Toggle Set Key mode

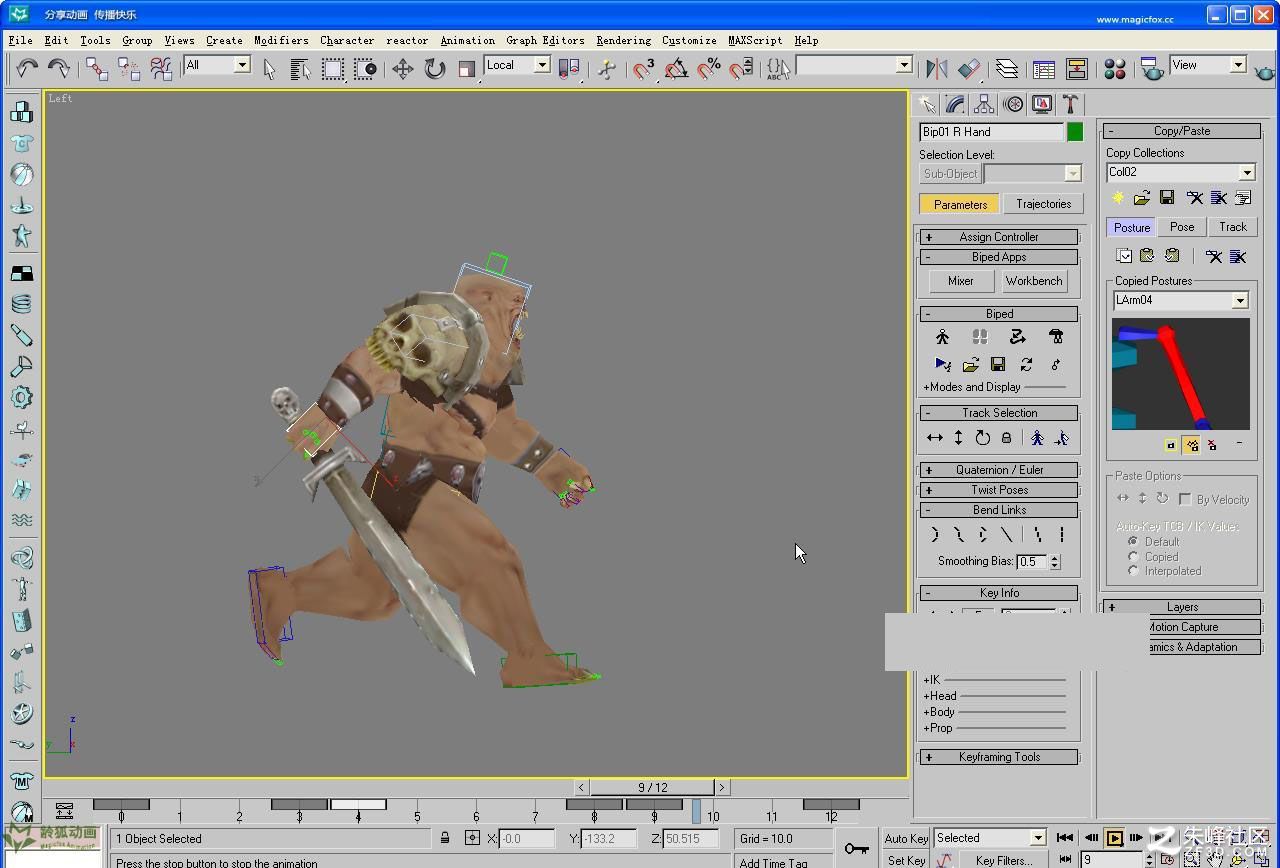tap(905, 860)
